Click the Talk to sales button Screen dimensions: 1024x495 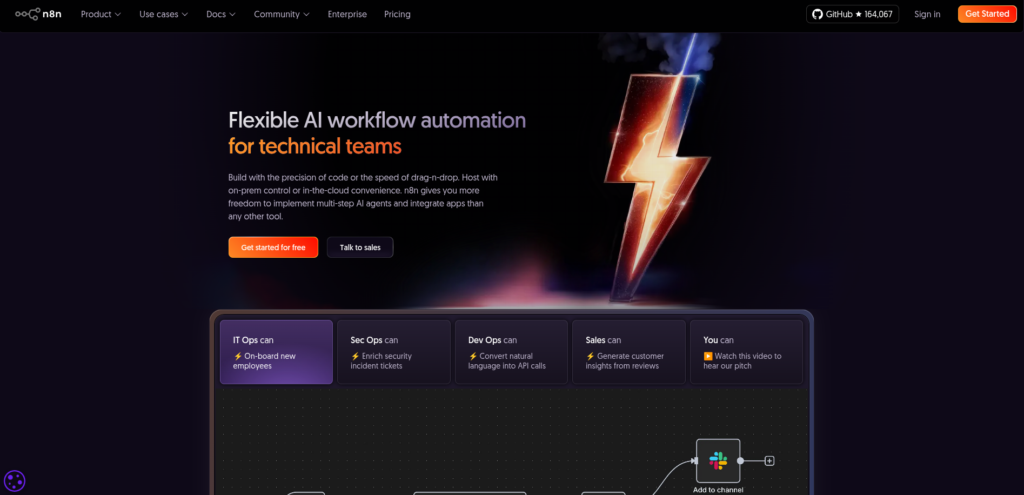[360, 247]
